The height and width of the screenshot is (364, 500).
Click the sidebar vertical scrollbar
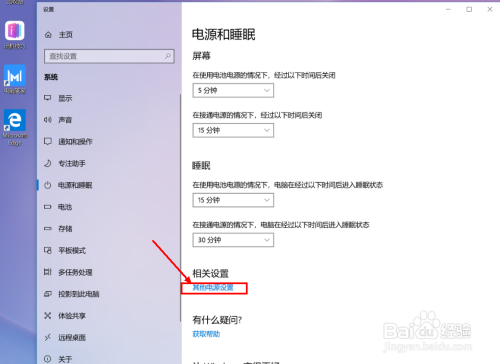(180, 207)
